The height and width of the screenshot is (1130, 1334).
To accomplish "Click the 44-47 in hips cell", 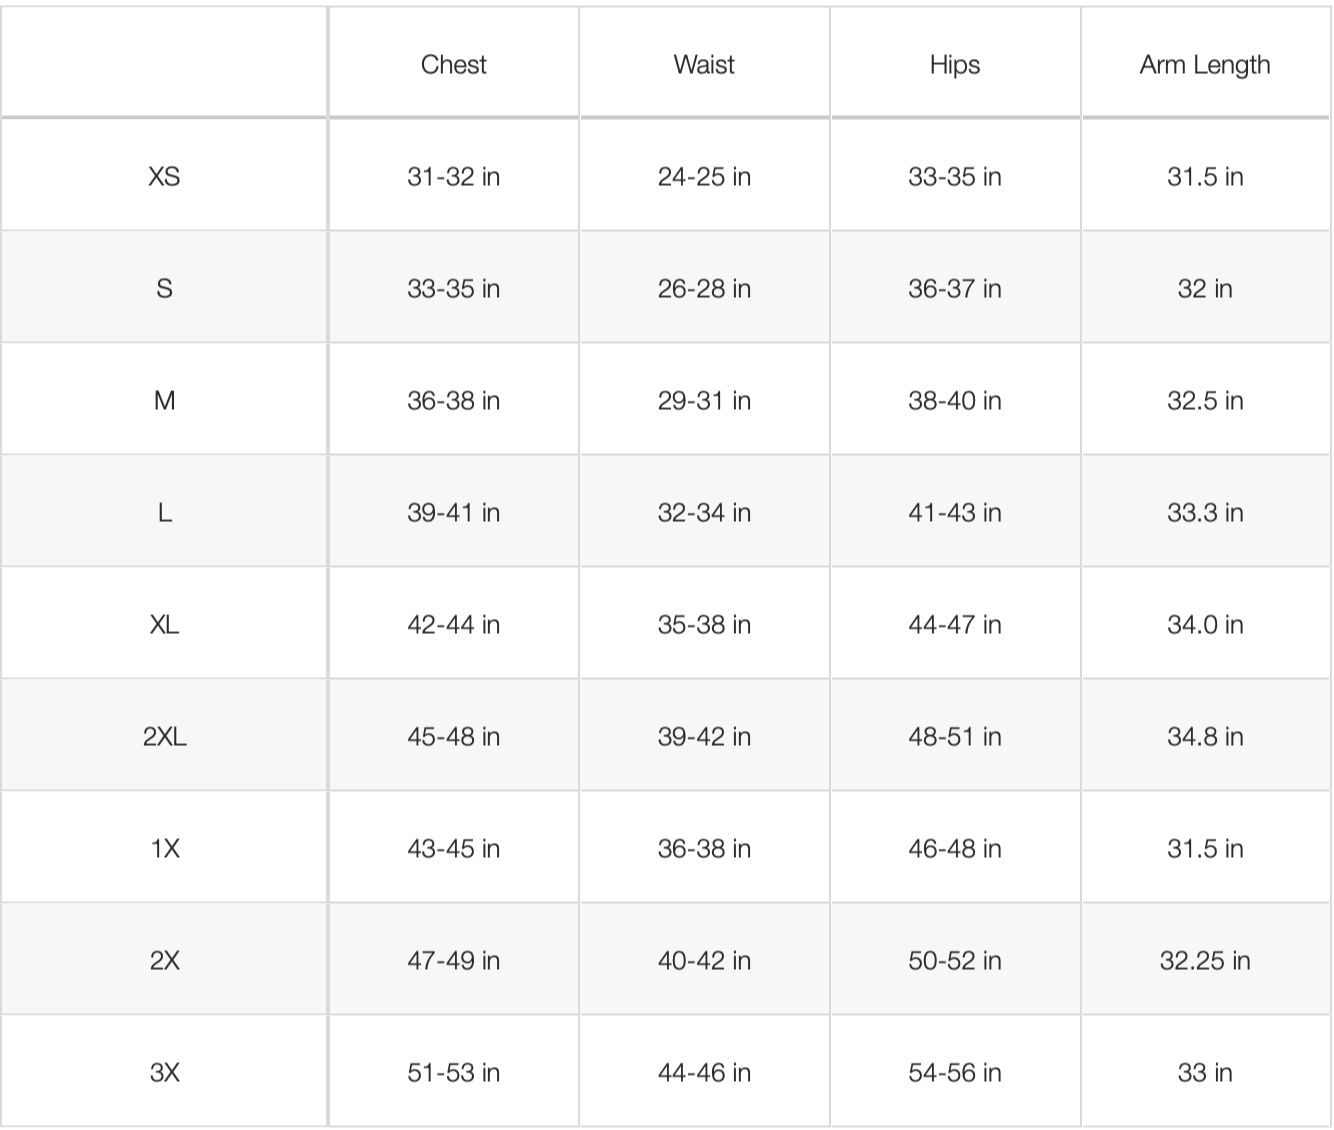I will tap(955, 625).
